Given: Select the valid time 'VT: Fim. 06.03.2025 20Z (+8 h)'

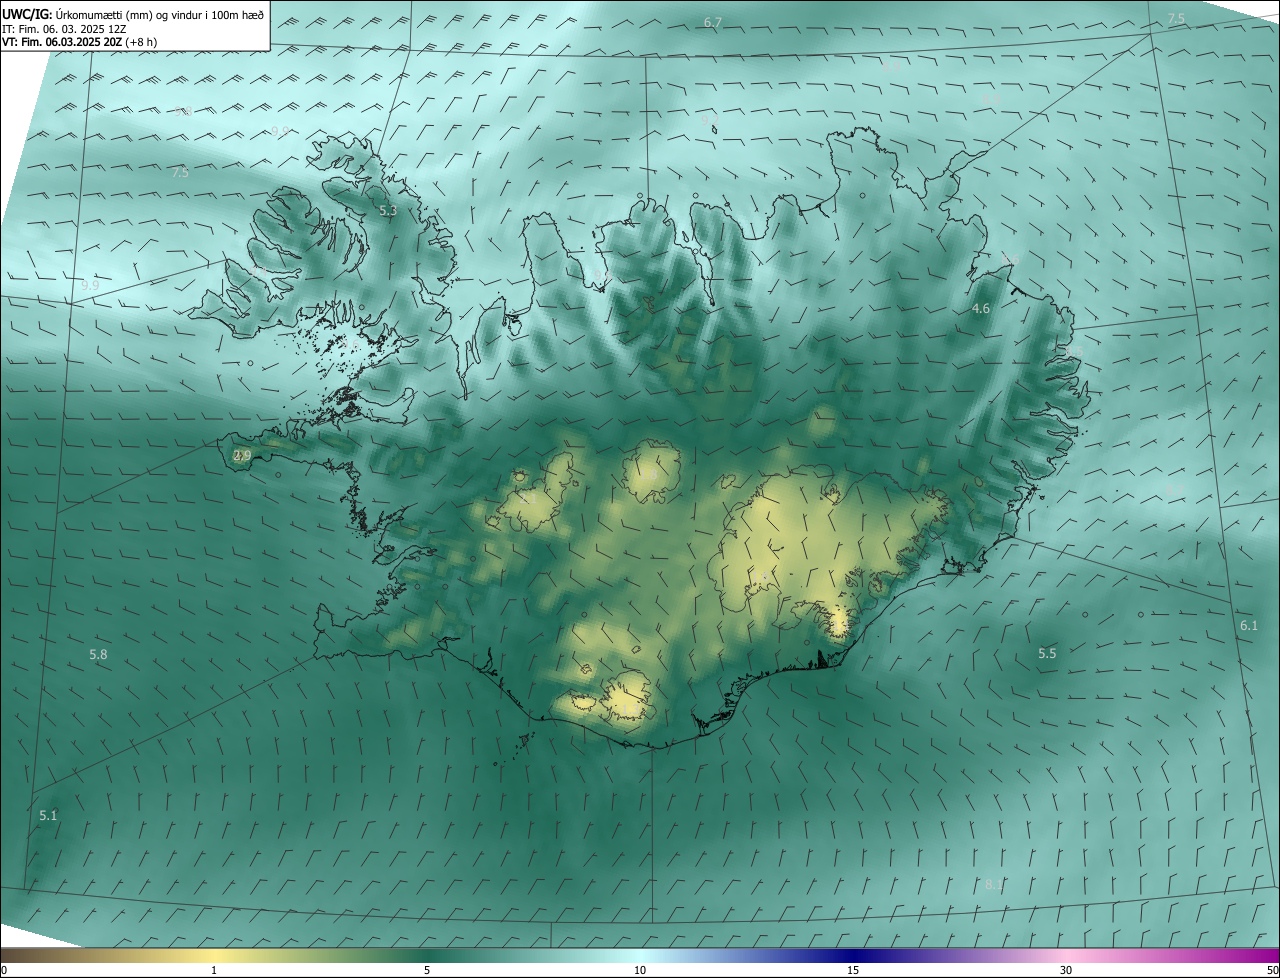Looking at the screenshot, I should [79, 42].
